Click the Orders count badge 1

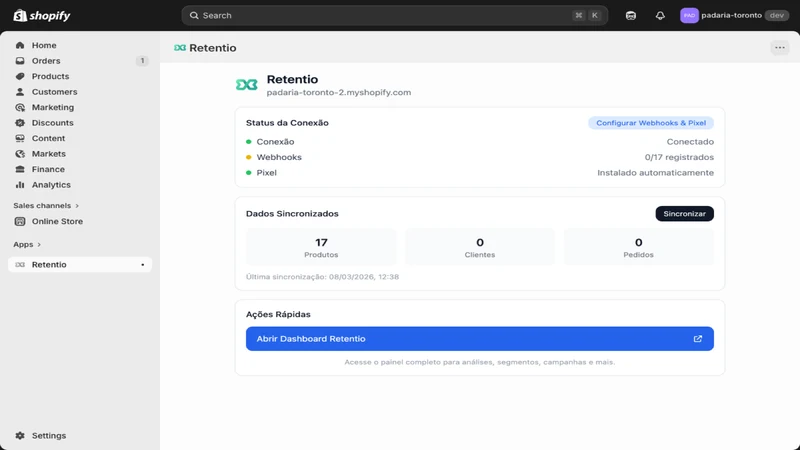pyautogui.click(x=142, y=61)
